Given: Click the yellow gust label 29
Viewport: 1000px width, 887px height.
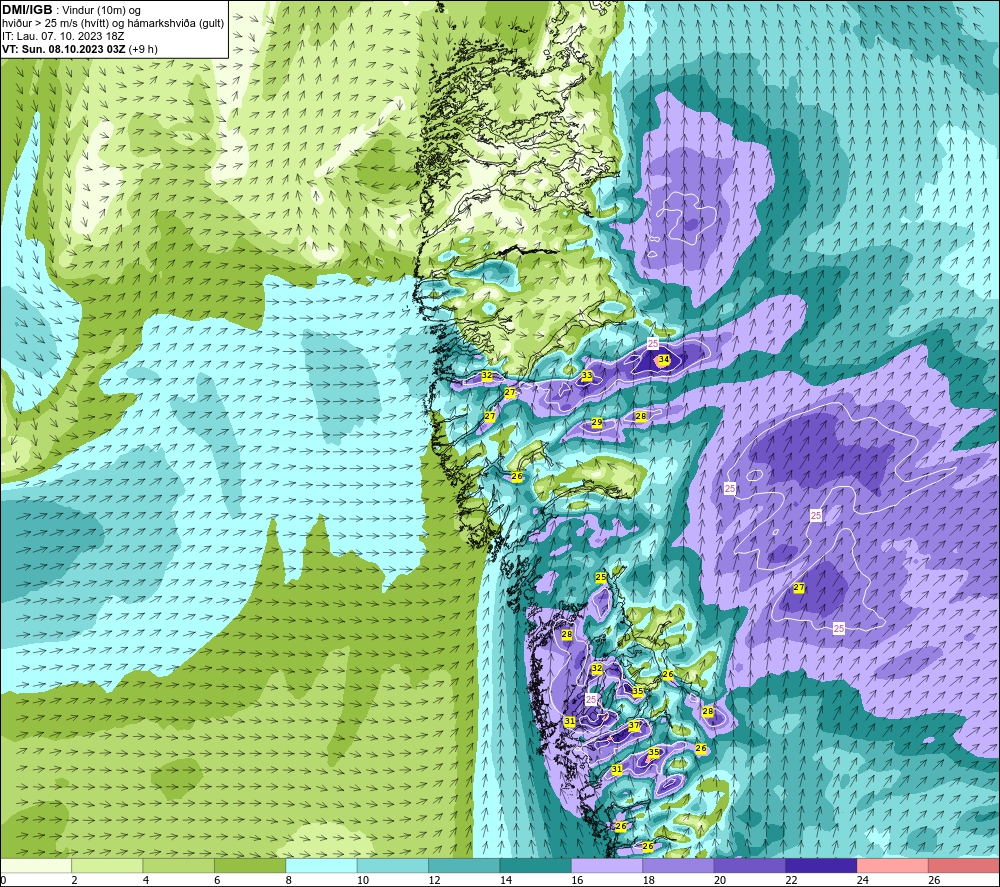Looking at the screenshot, I should pos(596,422).
